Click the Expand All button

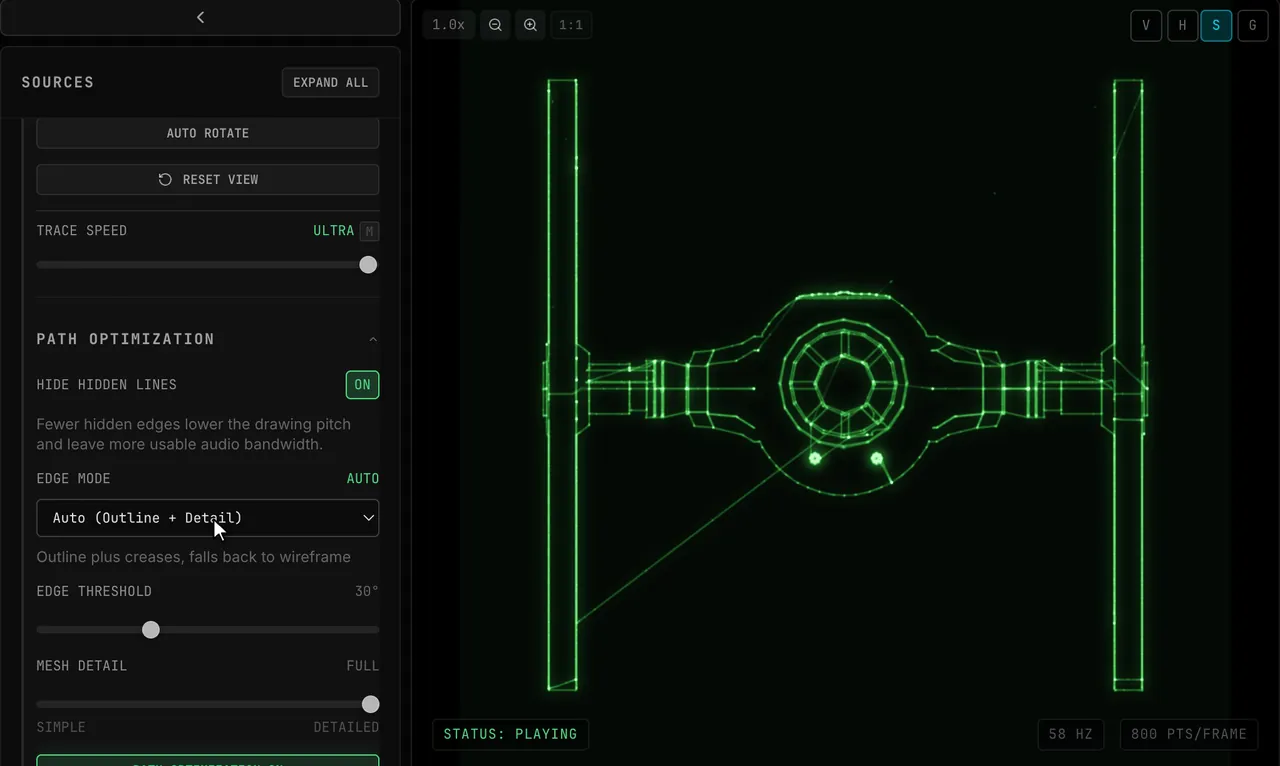tap(331, 82)
